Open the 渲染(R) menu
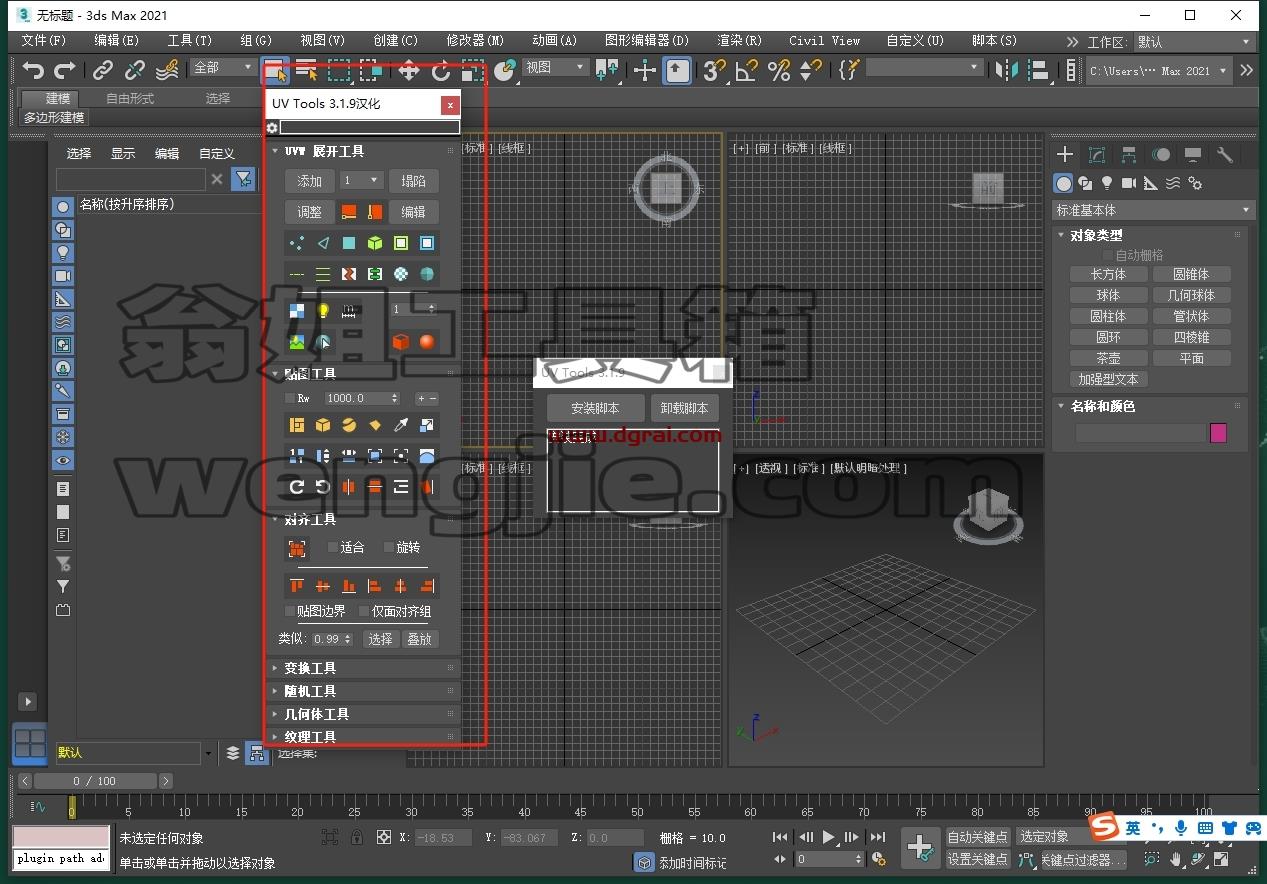This screenshot has width=1267, height=884. click(x=739, y=41)
